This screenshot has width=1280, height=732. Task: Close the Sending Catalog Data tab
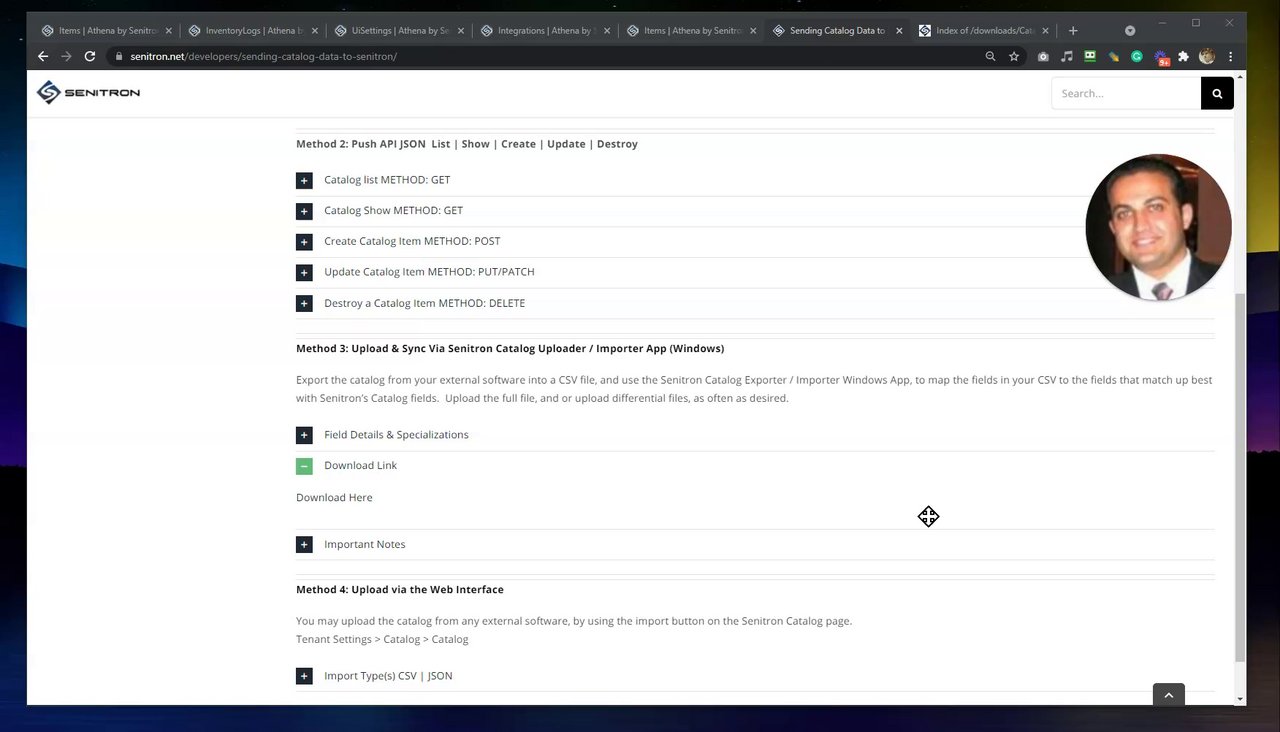[x=899, y=31]
